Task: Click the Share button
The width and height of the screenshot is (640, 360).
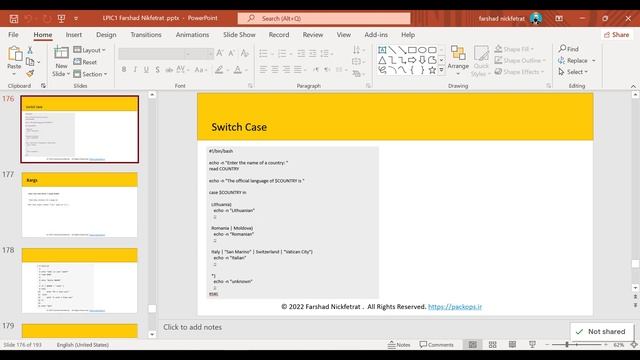Action: [x=616, y=35]
